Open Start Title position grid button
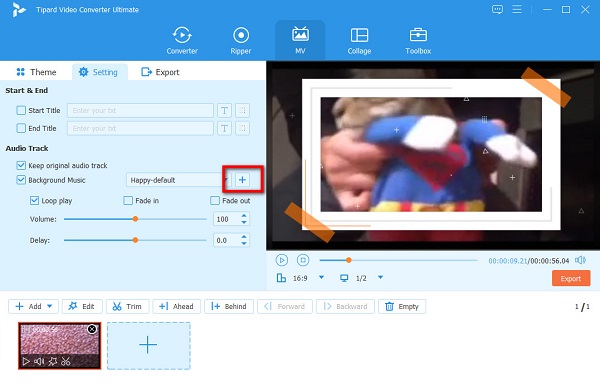 tap(242, 111)
